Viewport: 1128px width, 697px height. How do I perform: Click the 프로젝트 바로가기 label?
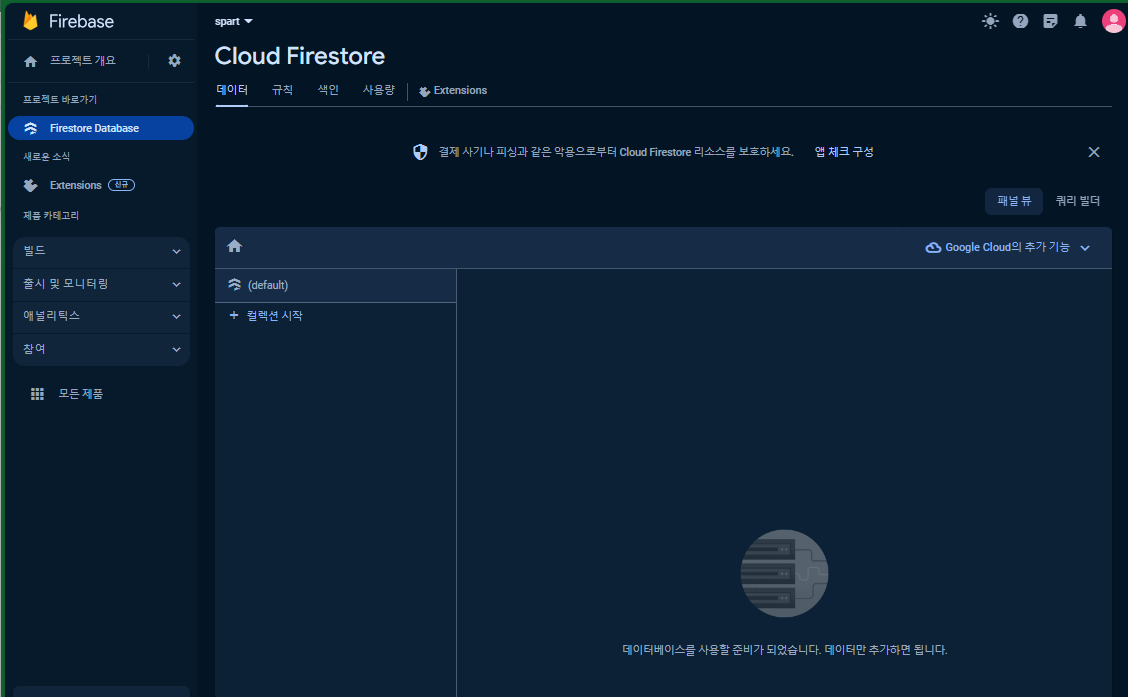(x=60, y=99)
